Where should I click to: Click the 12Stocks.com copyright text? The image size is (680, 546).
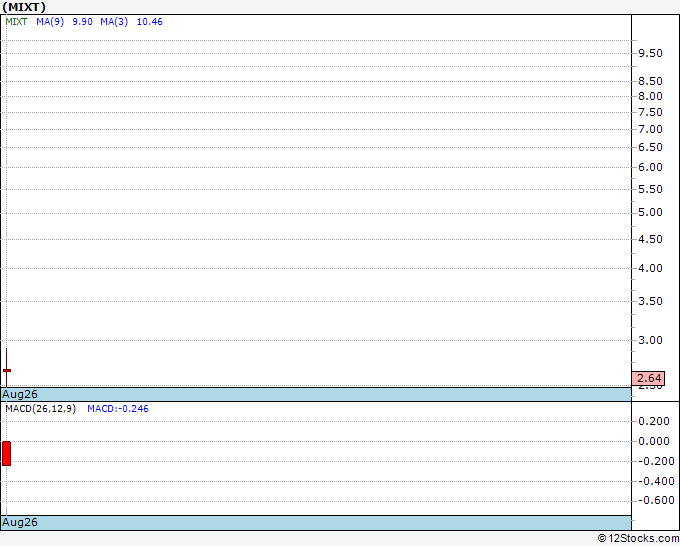pyautogui.click(x=638, y=539)
